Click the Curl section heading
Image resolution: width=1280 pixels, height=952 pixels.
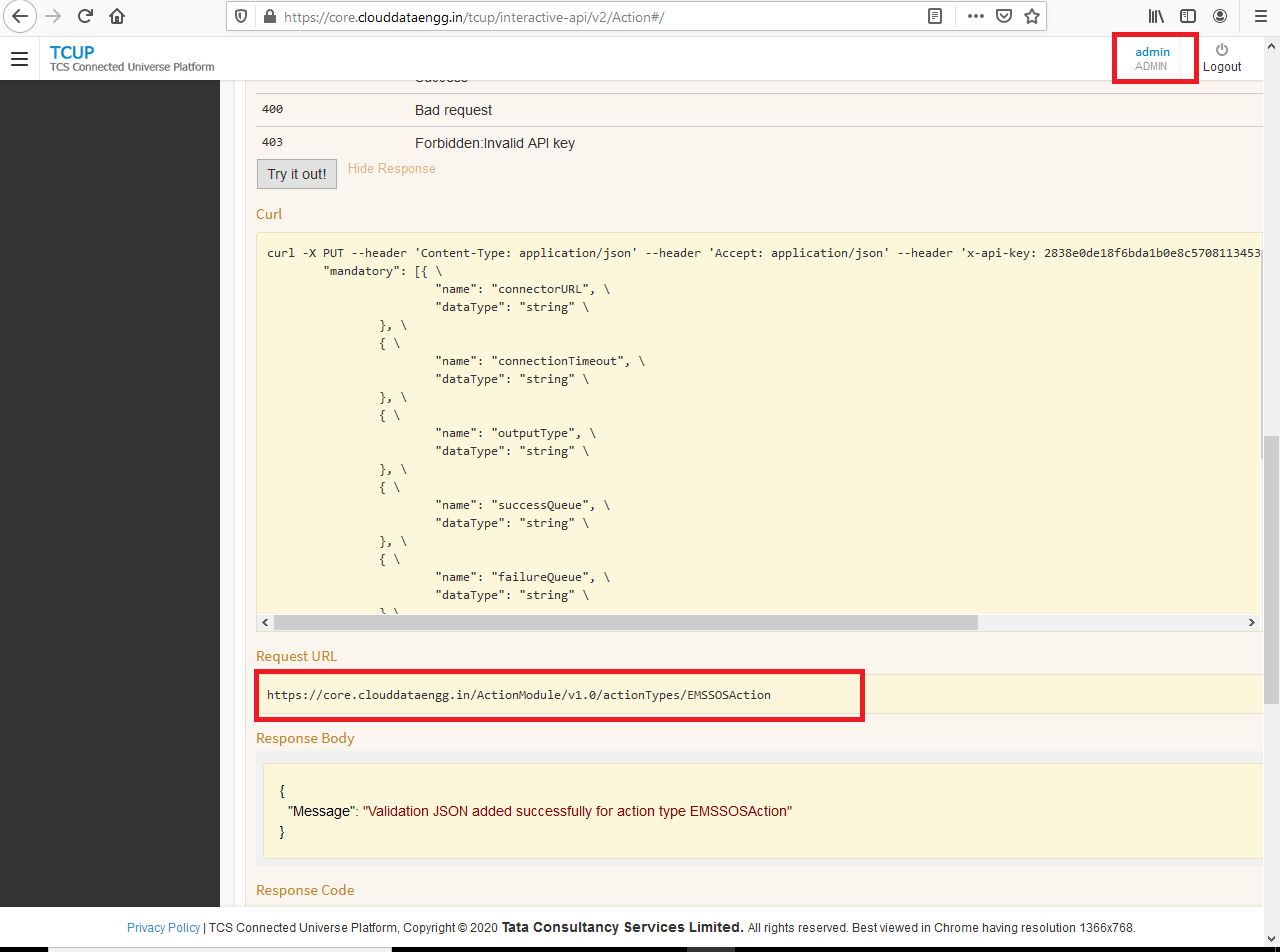269,214
